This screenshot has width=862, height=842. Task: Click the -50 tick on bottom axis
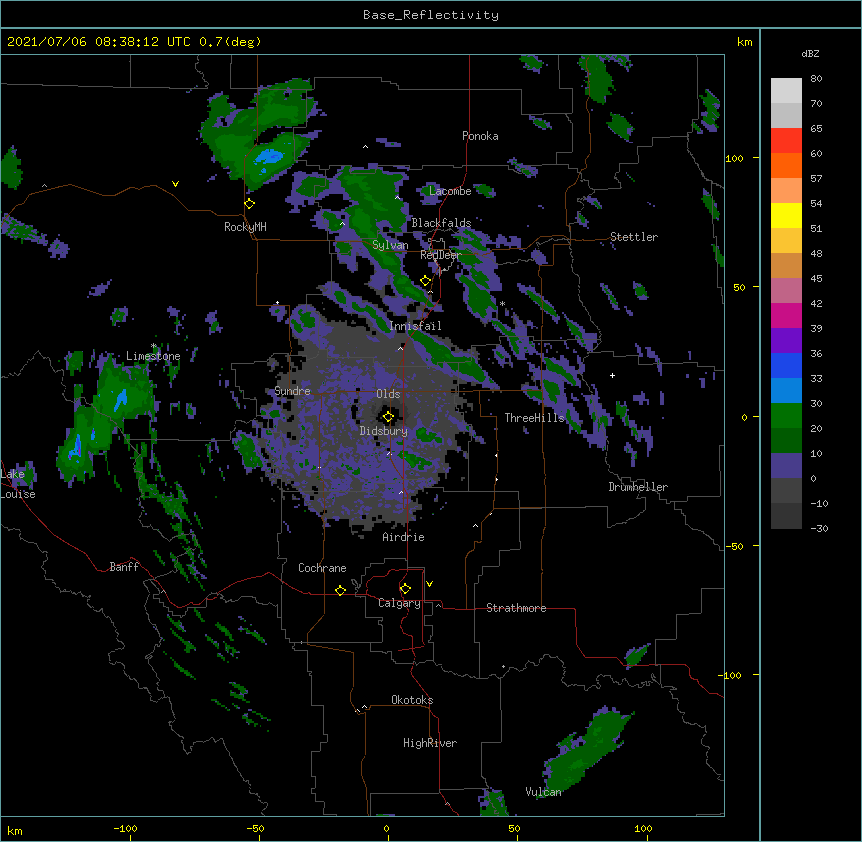coord(255,828)
